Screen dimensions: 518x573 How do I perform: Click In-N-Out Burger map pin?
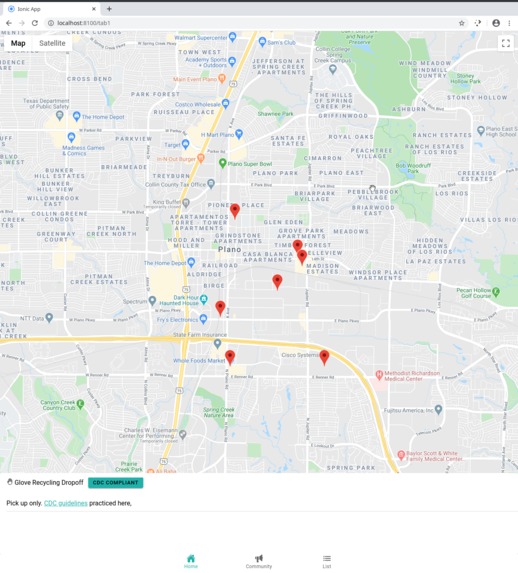point(200,158)
